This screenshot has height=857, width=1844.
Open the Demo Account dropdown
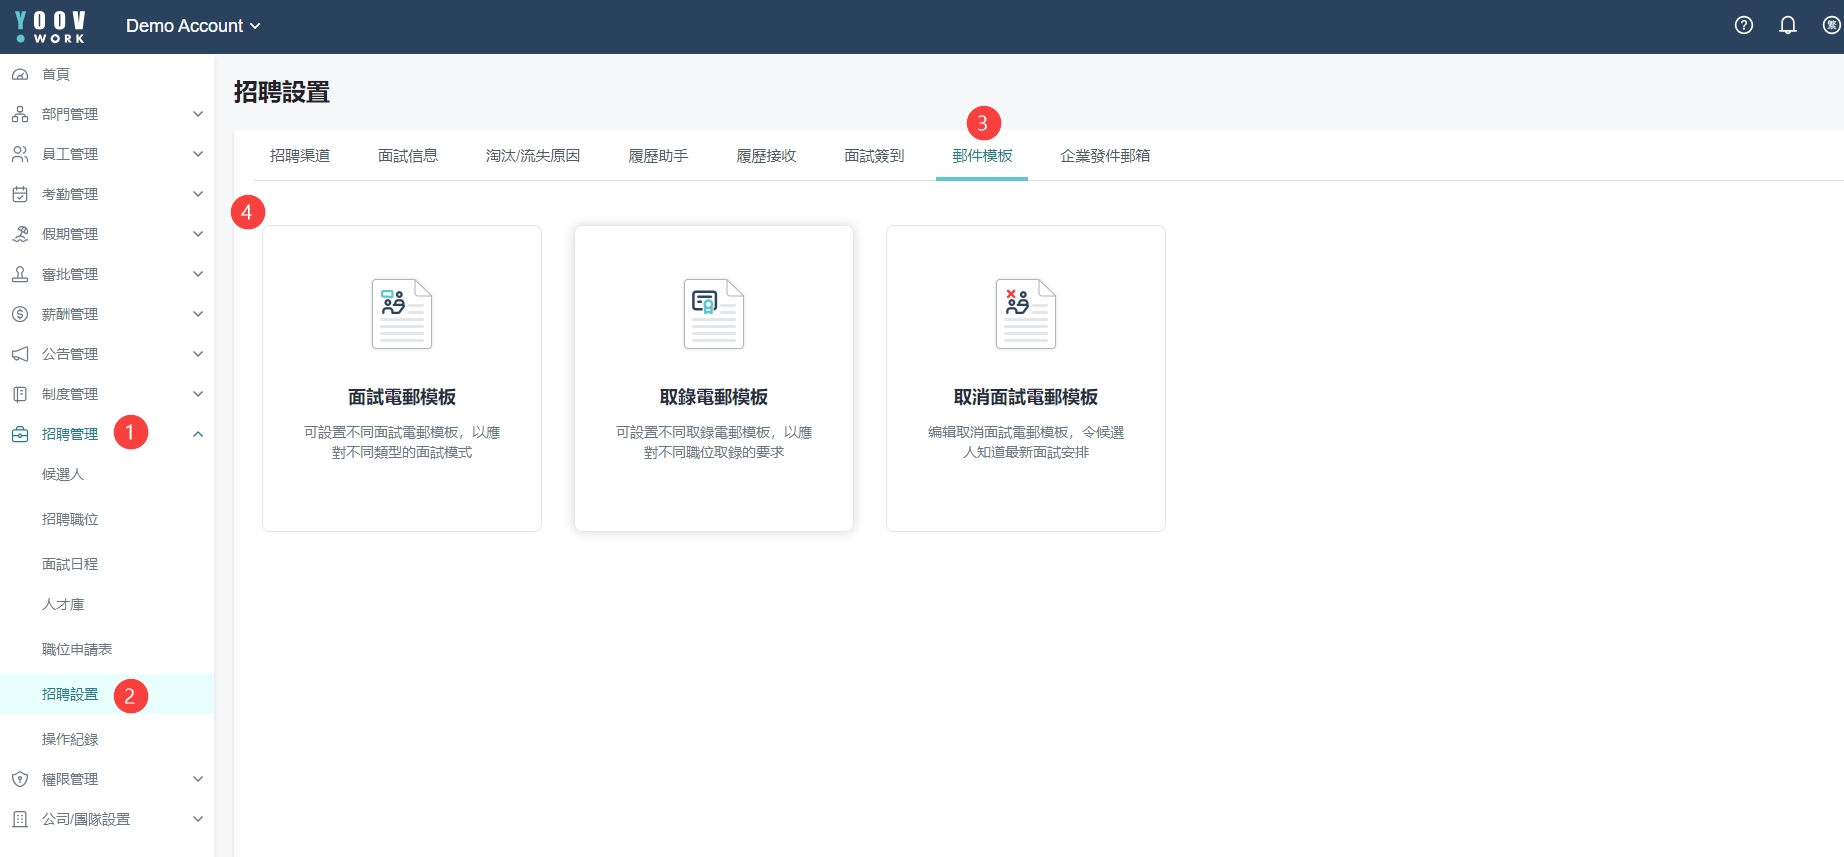click(x=192, y=26)
